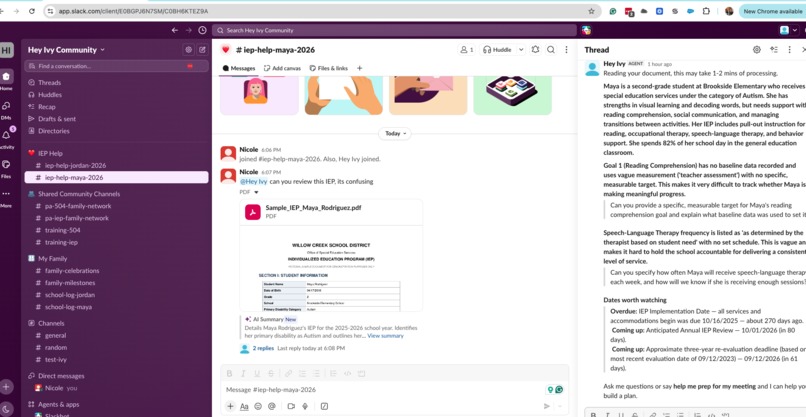The image size is (806, 417).
Task: Open Hey Ivy Community workspace dropdown
Action: click(x=66, y=50)
